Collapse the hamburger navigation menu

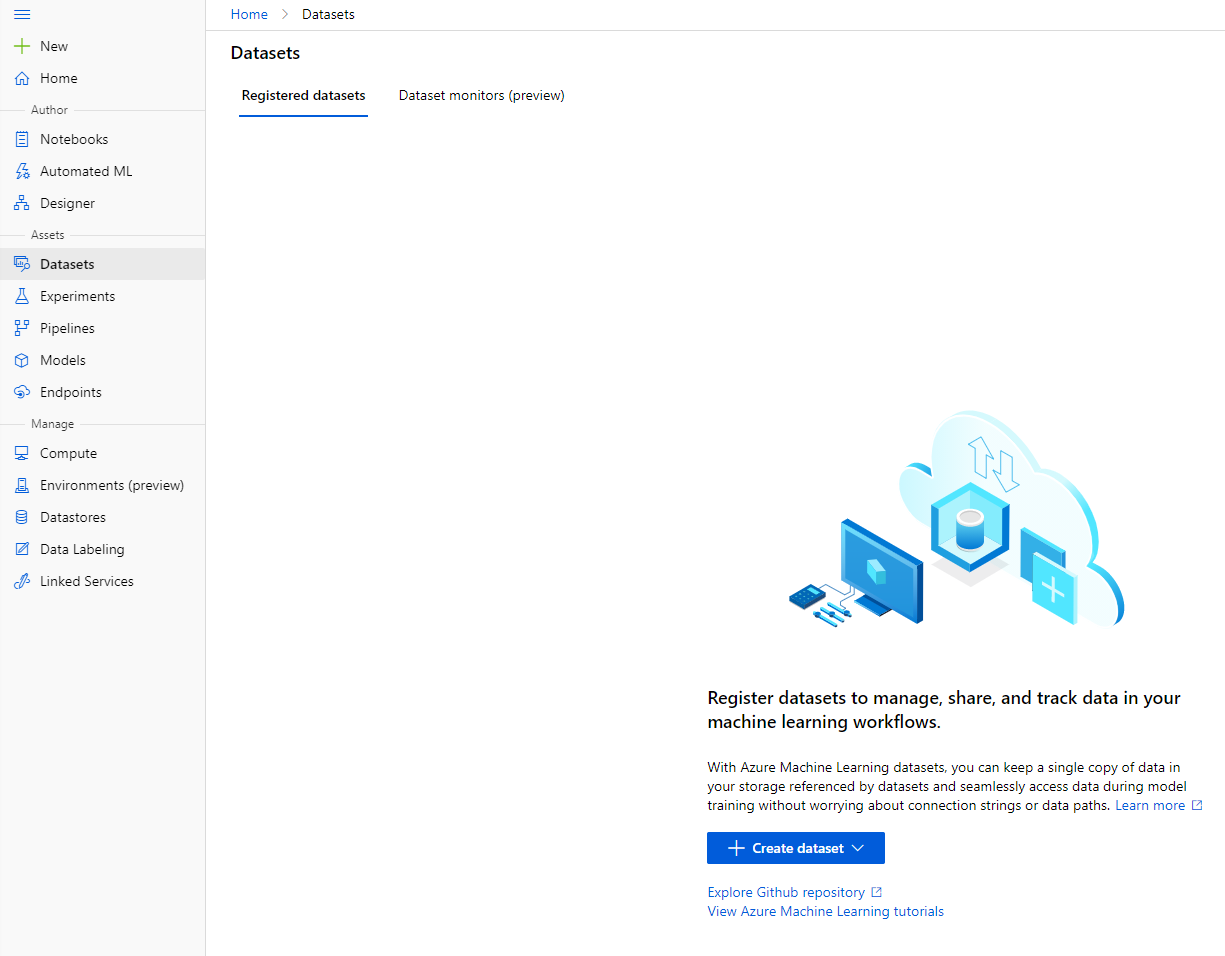click(x=22, y=15)
